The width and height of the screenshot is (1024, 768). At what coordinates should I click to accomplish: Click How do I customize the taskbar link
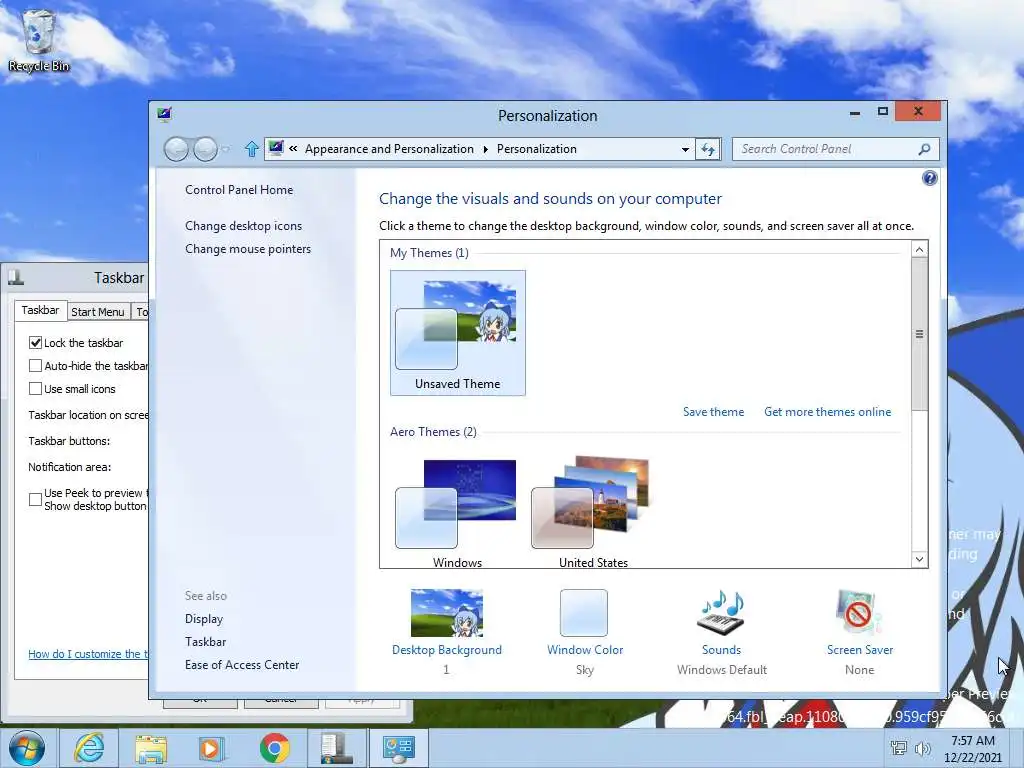[88, 654]
